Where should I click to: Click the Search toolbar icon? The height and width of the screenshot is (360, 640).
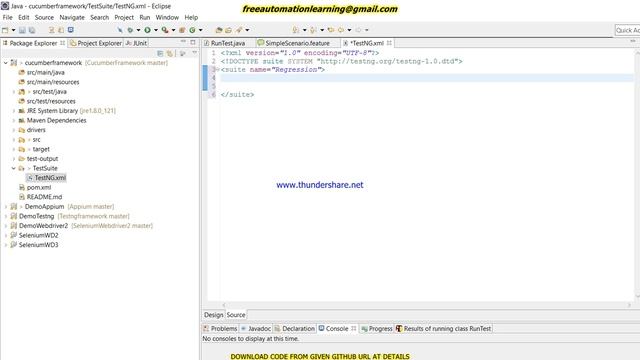(x=238, y=30)
